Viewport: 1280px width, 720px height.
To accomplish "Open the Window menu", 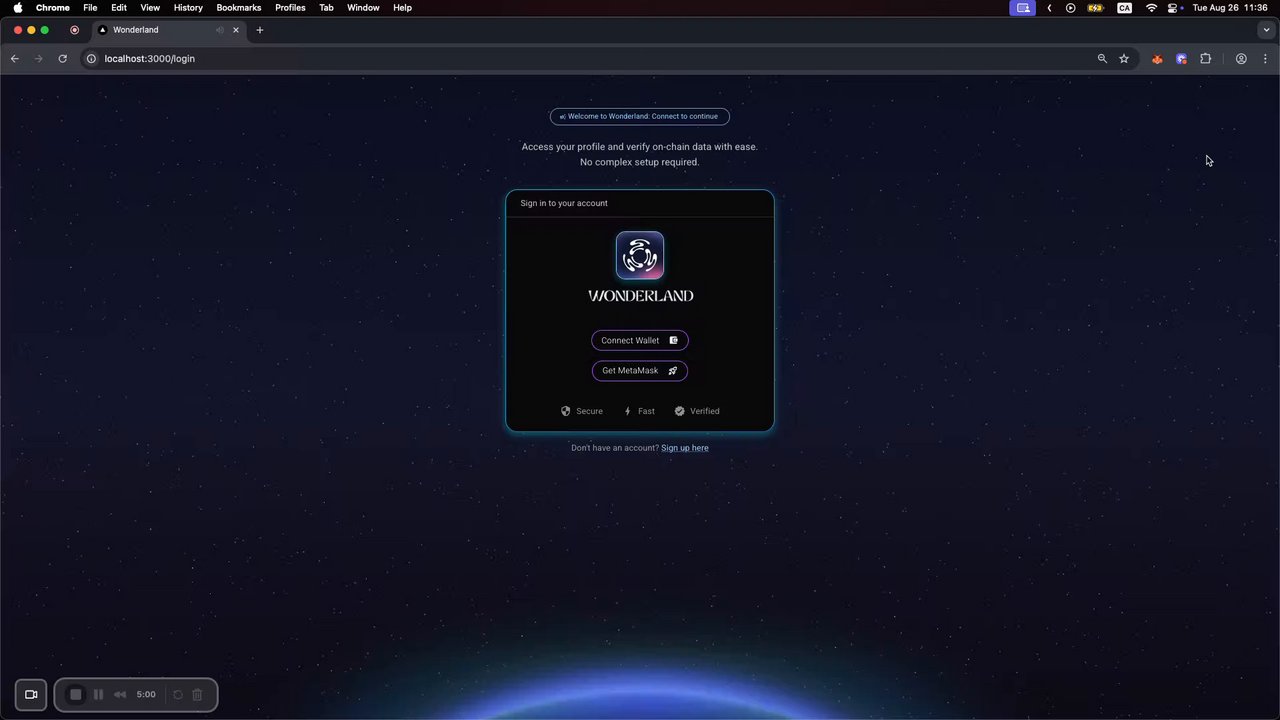I will (363, 7).
